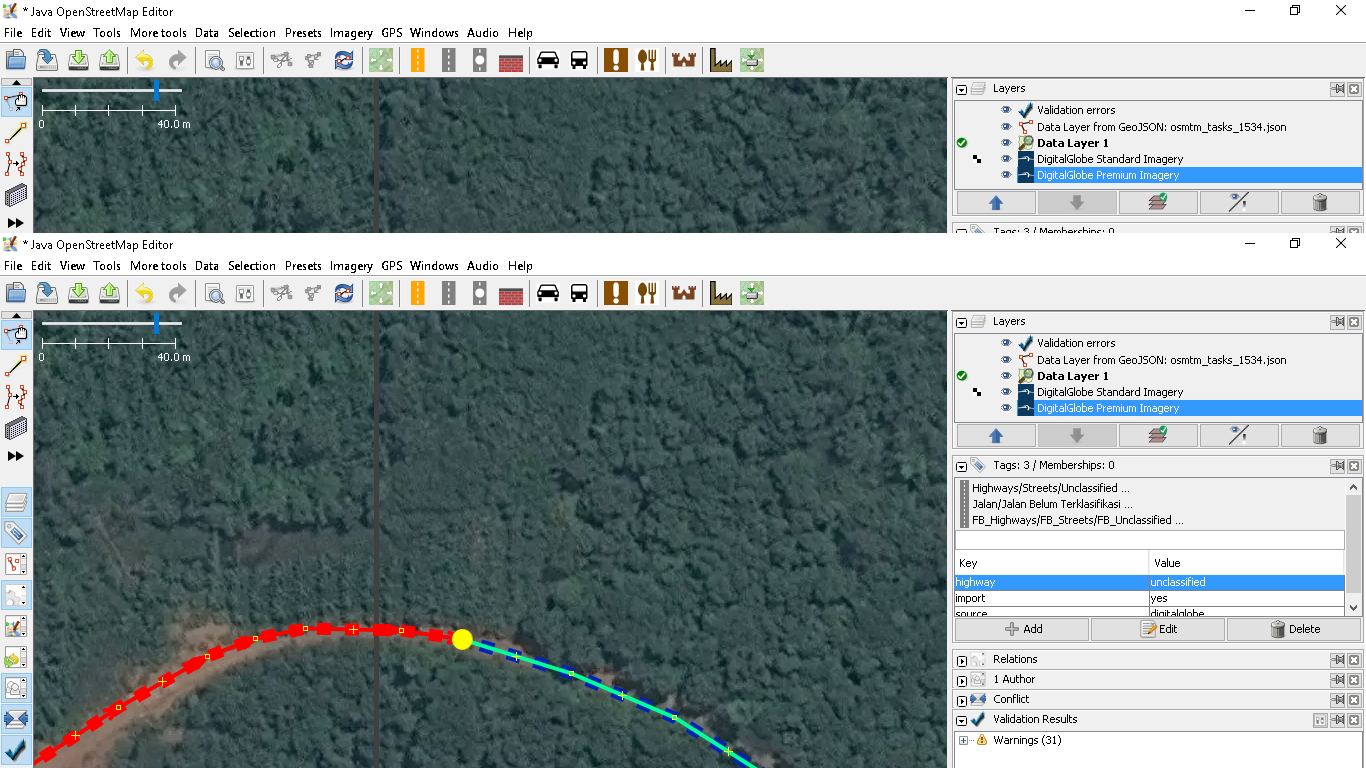Hide Validation errors layer in lower Layers panel
The height and width of the screenshot is (768, 1366).
1006,343
